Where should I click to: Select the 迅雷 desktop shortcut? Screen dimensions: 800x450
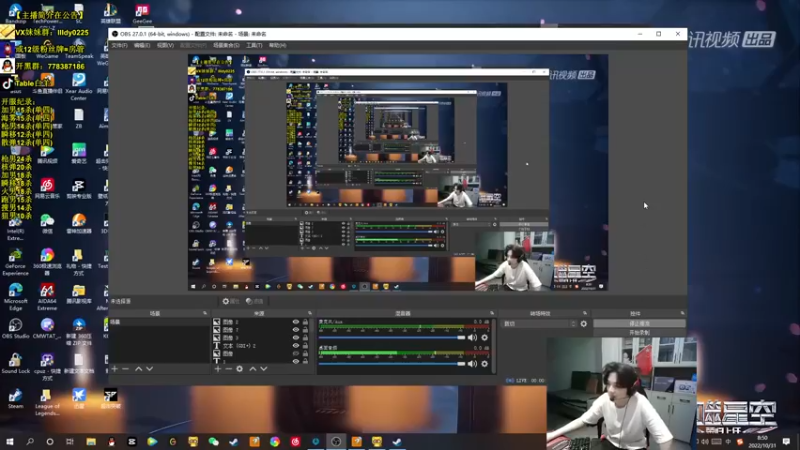coord(79,398)
